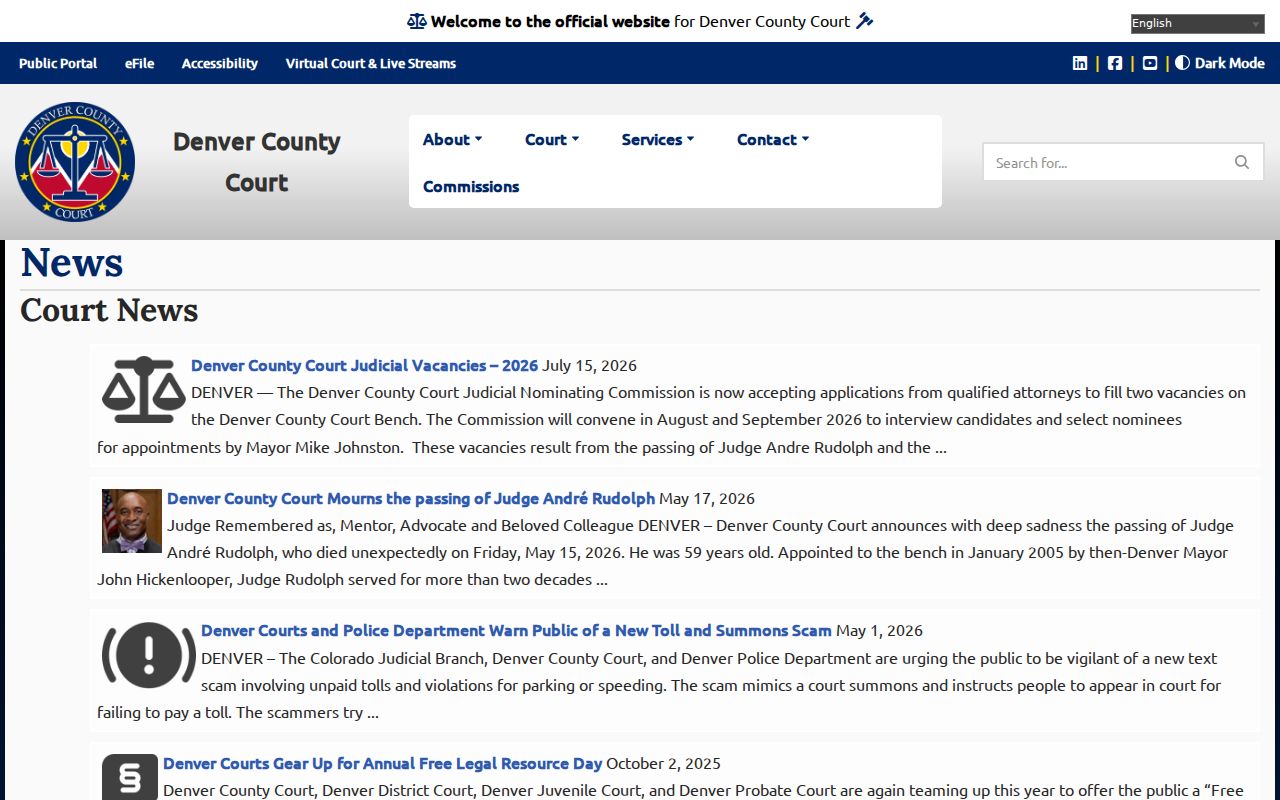
Task: Open Mourns the passing of Judge André Rudolph article
Action: [411, 498]
